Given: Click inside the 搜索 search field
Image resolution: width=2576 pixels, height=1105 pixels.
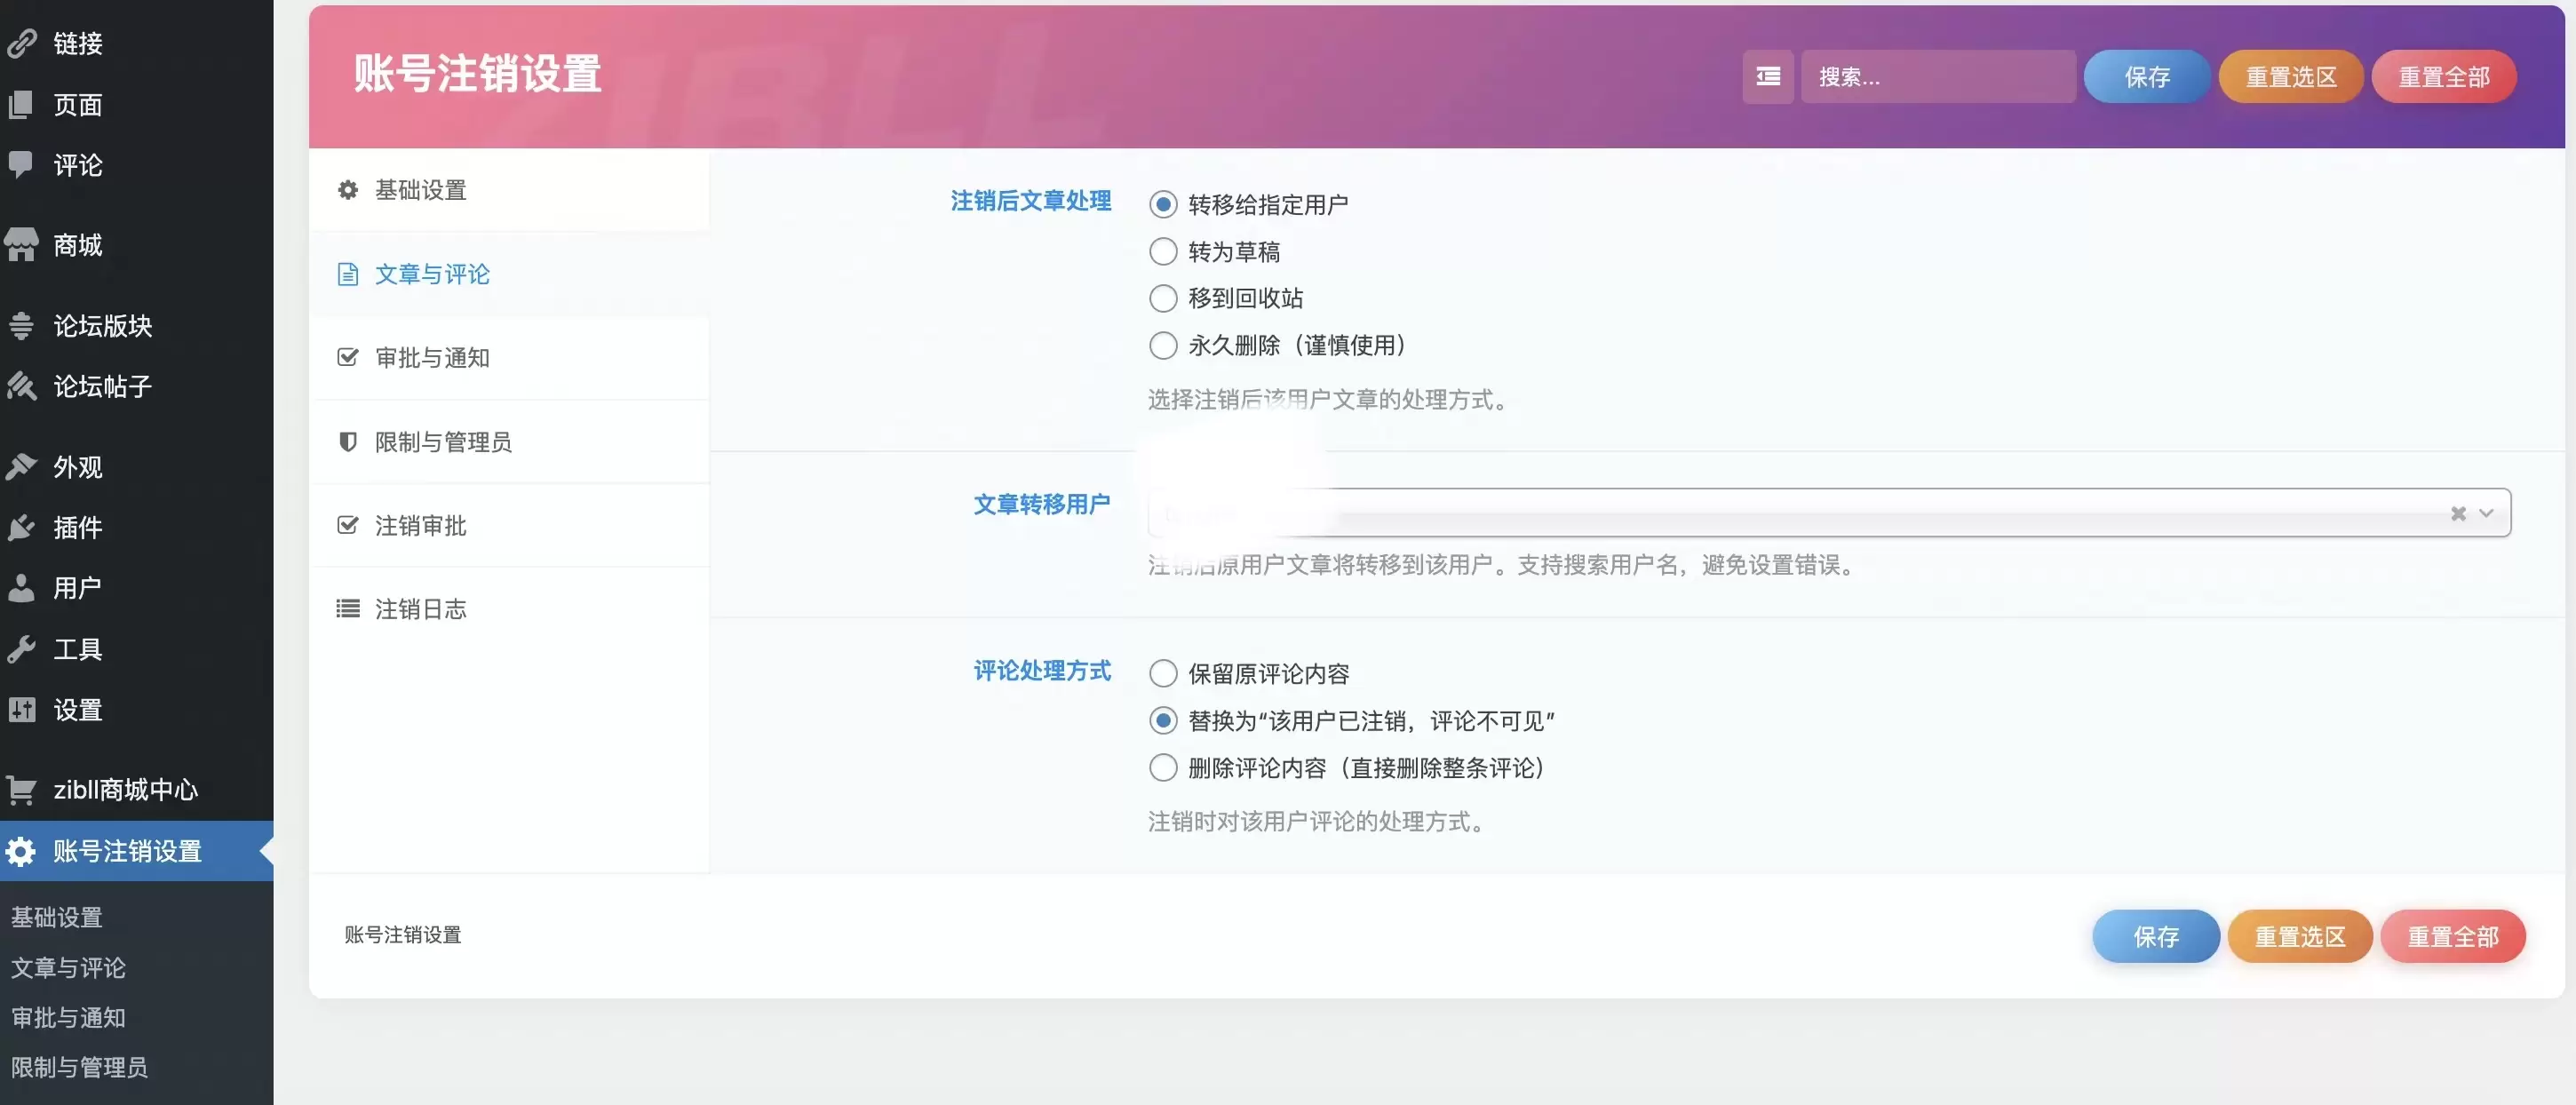Looking at the screenshot, I should click(1938, 76).
